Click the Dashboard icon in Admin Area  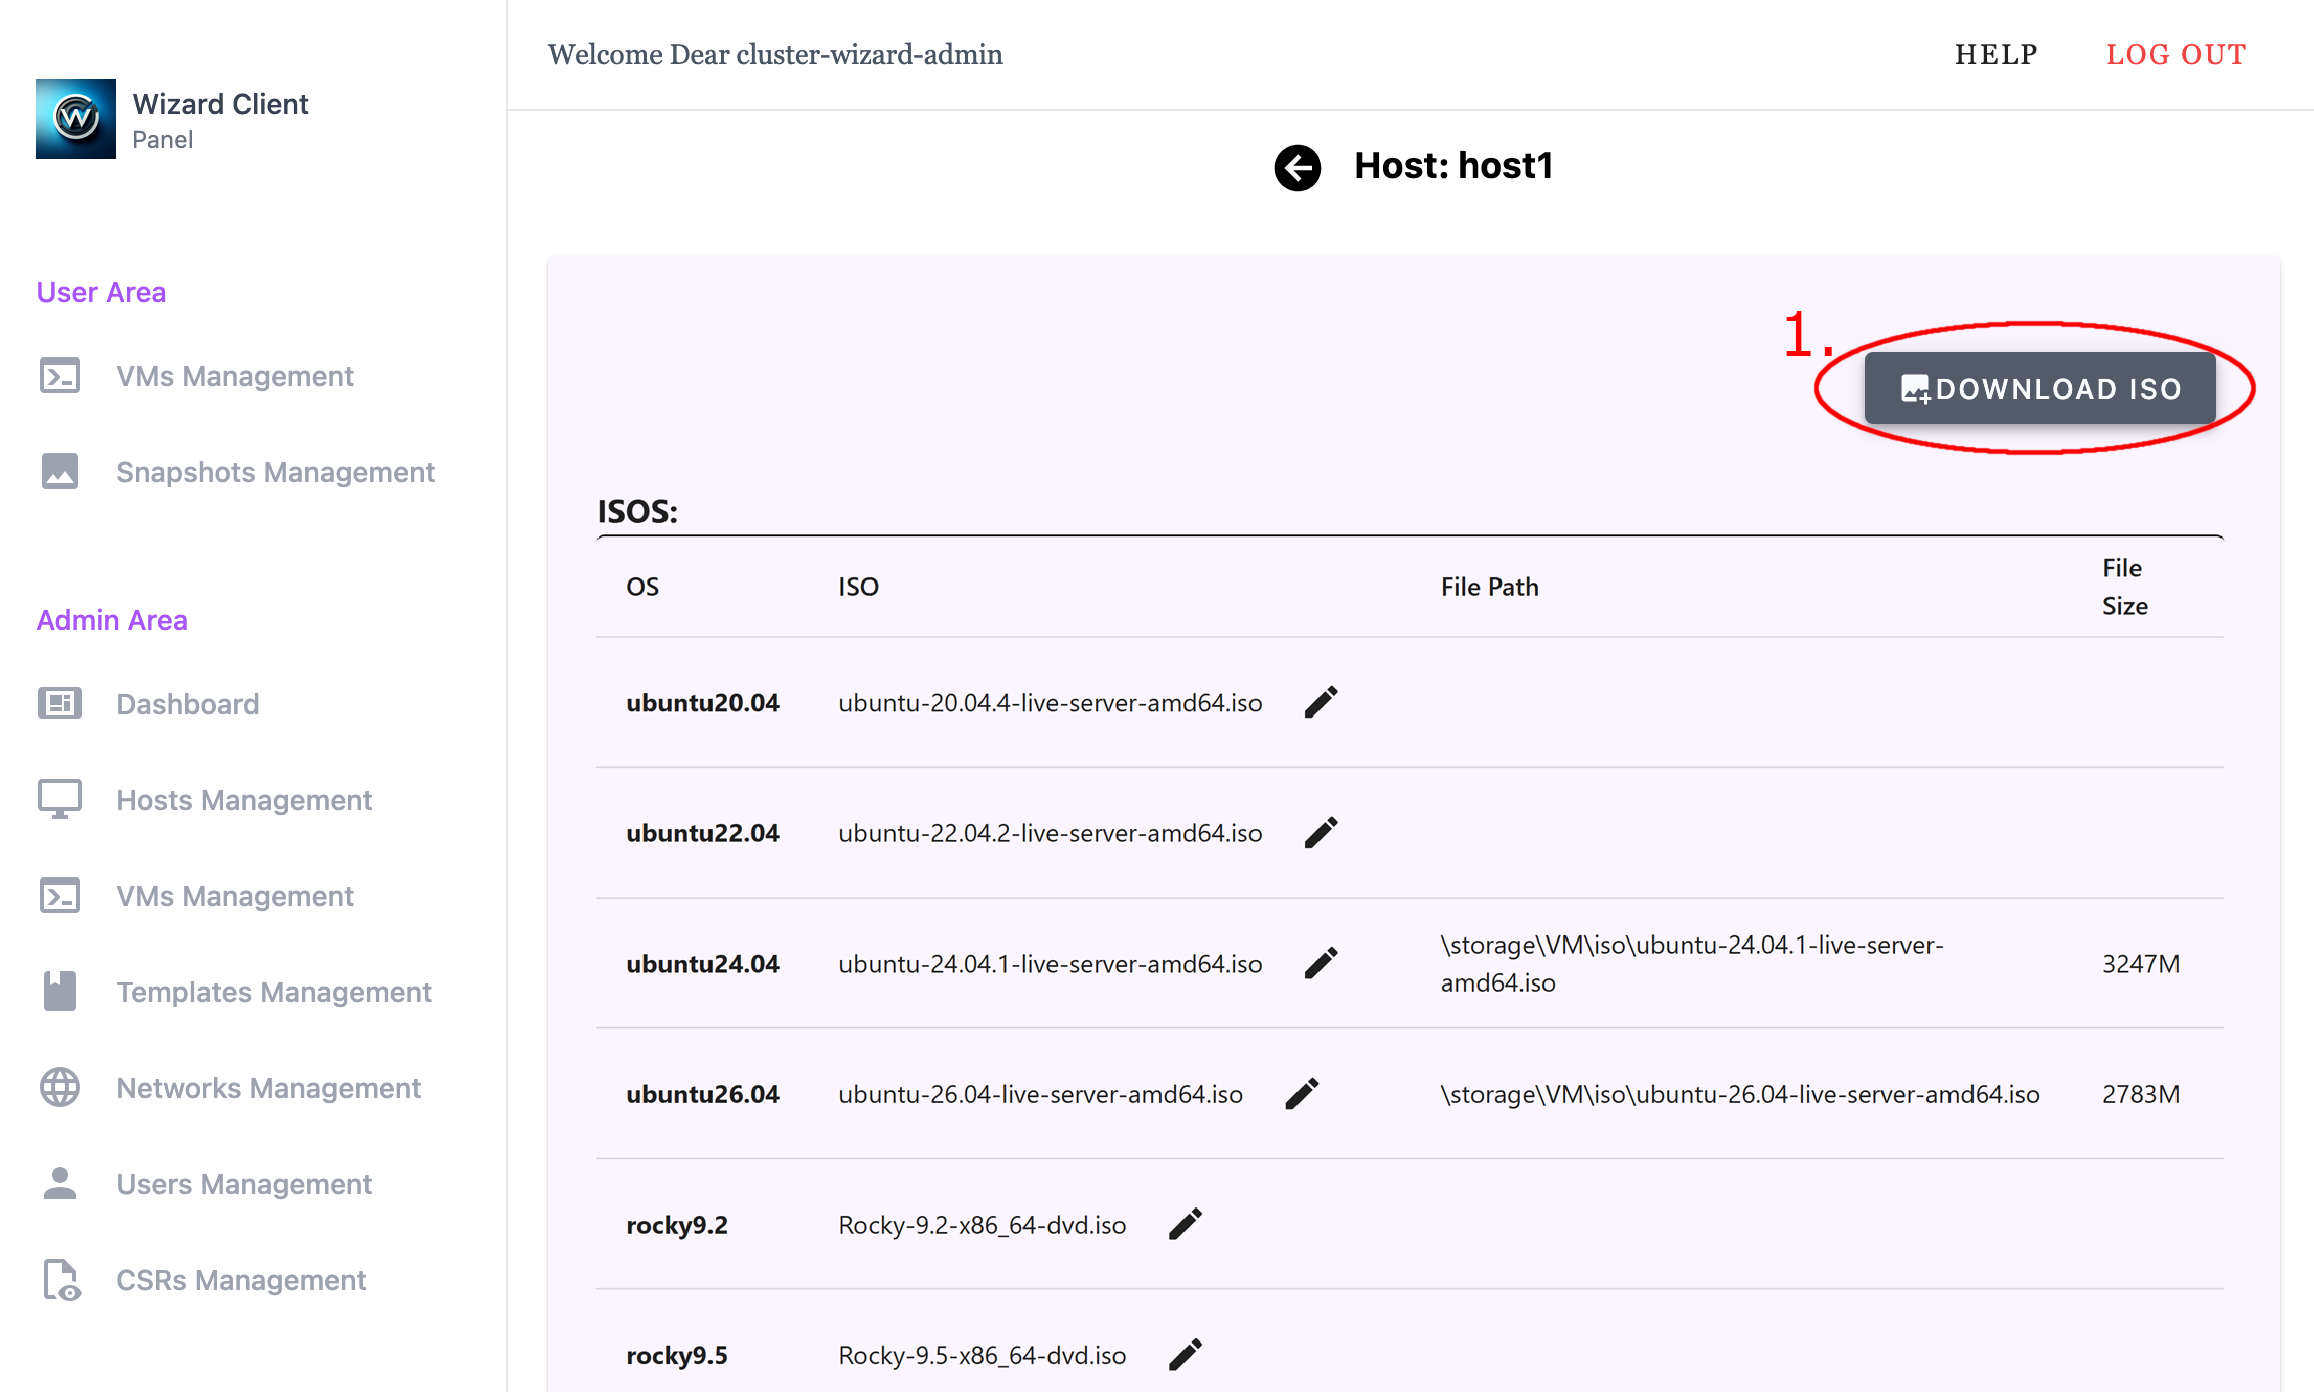pos(60,703)
